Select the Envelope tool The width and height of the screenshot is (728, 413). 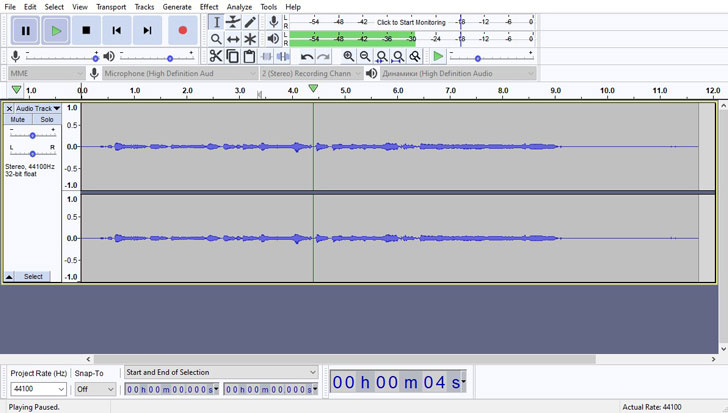click(x=233, y=22)
